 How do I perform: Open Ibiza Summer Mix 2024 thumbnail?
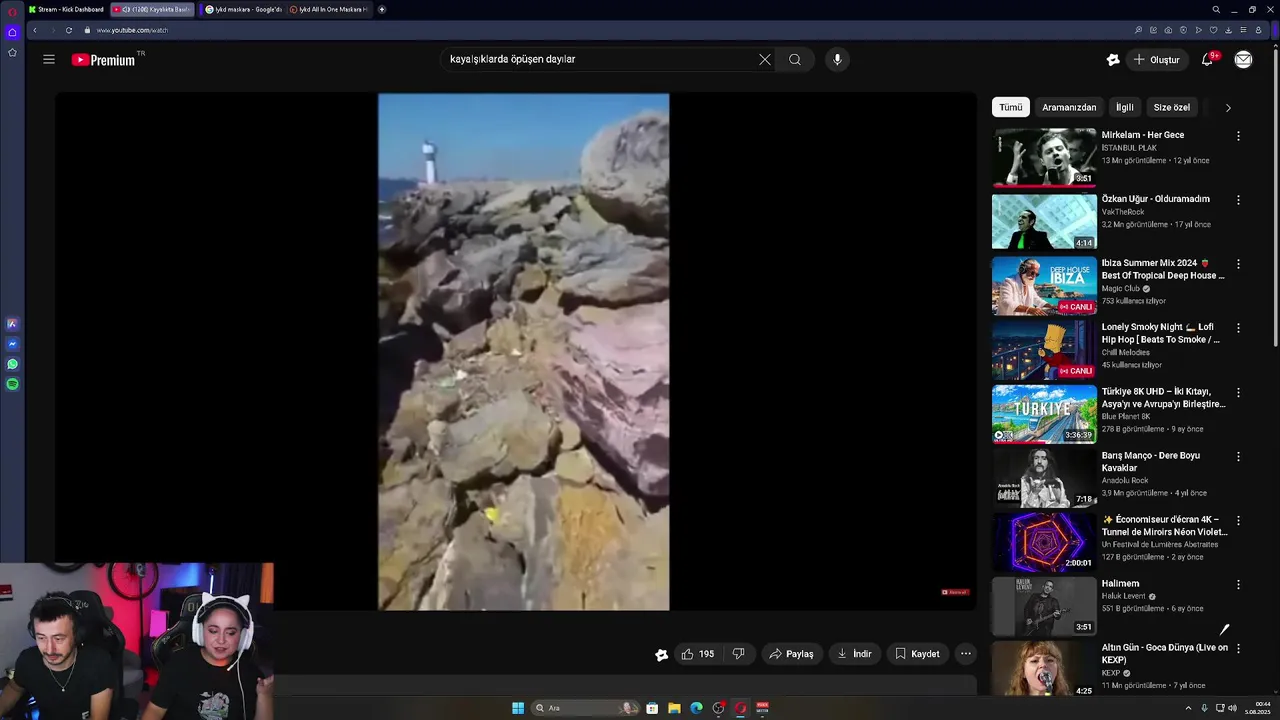tap(1044, 285)
